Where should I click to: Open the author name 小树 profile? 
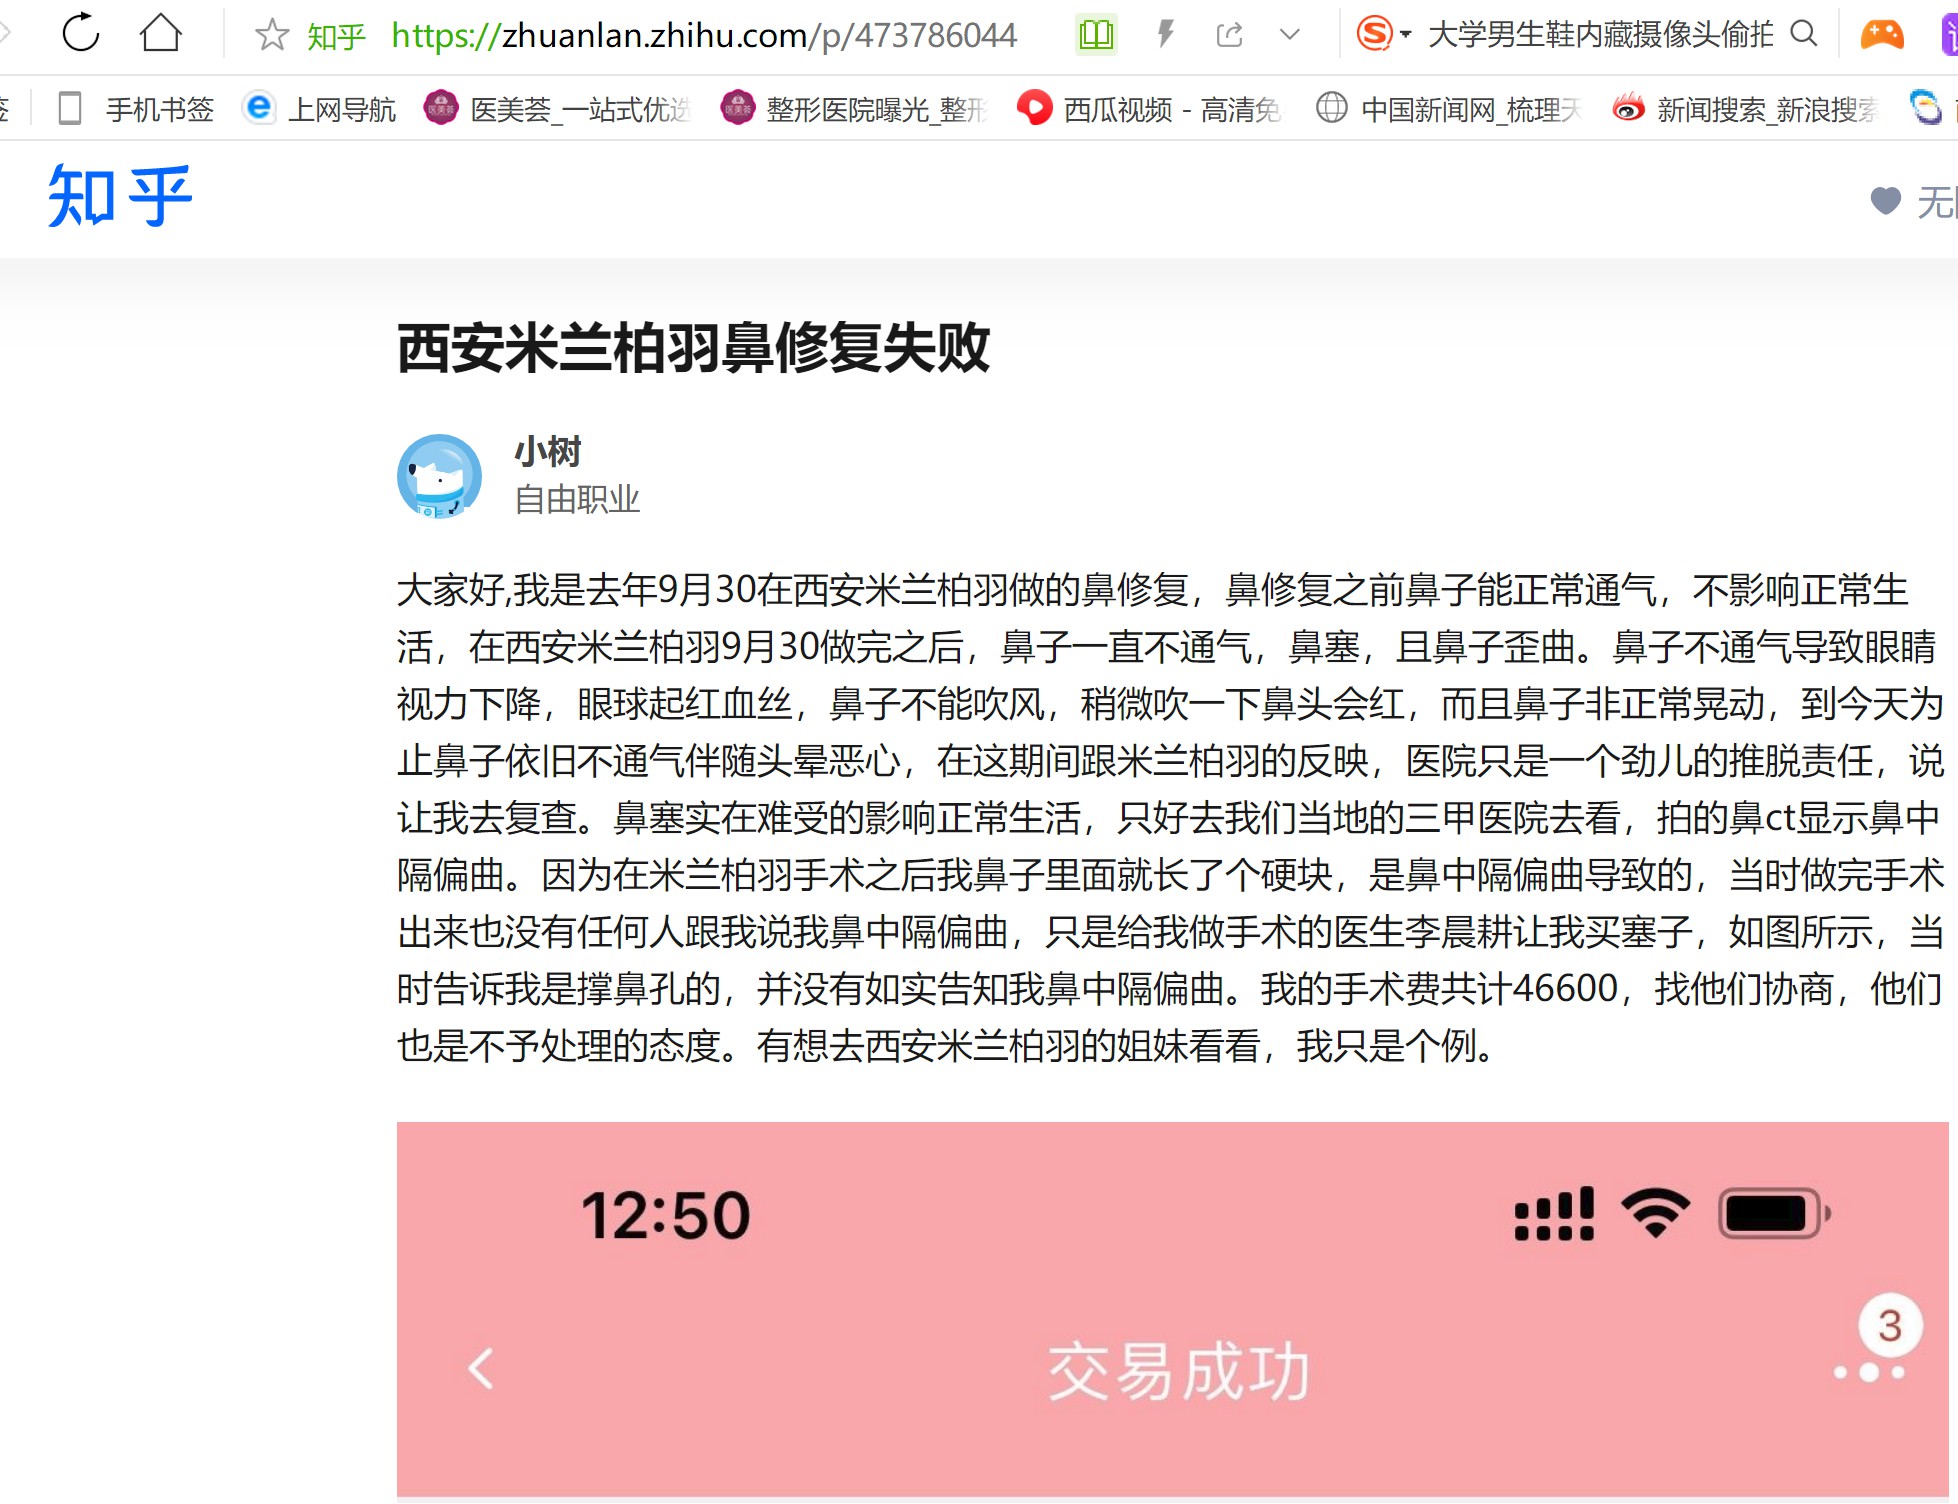[548, 452]
